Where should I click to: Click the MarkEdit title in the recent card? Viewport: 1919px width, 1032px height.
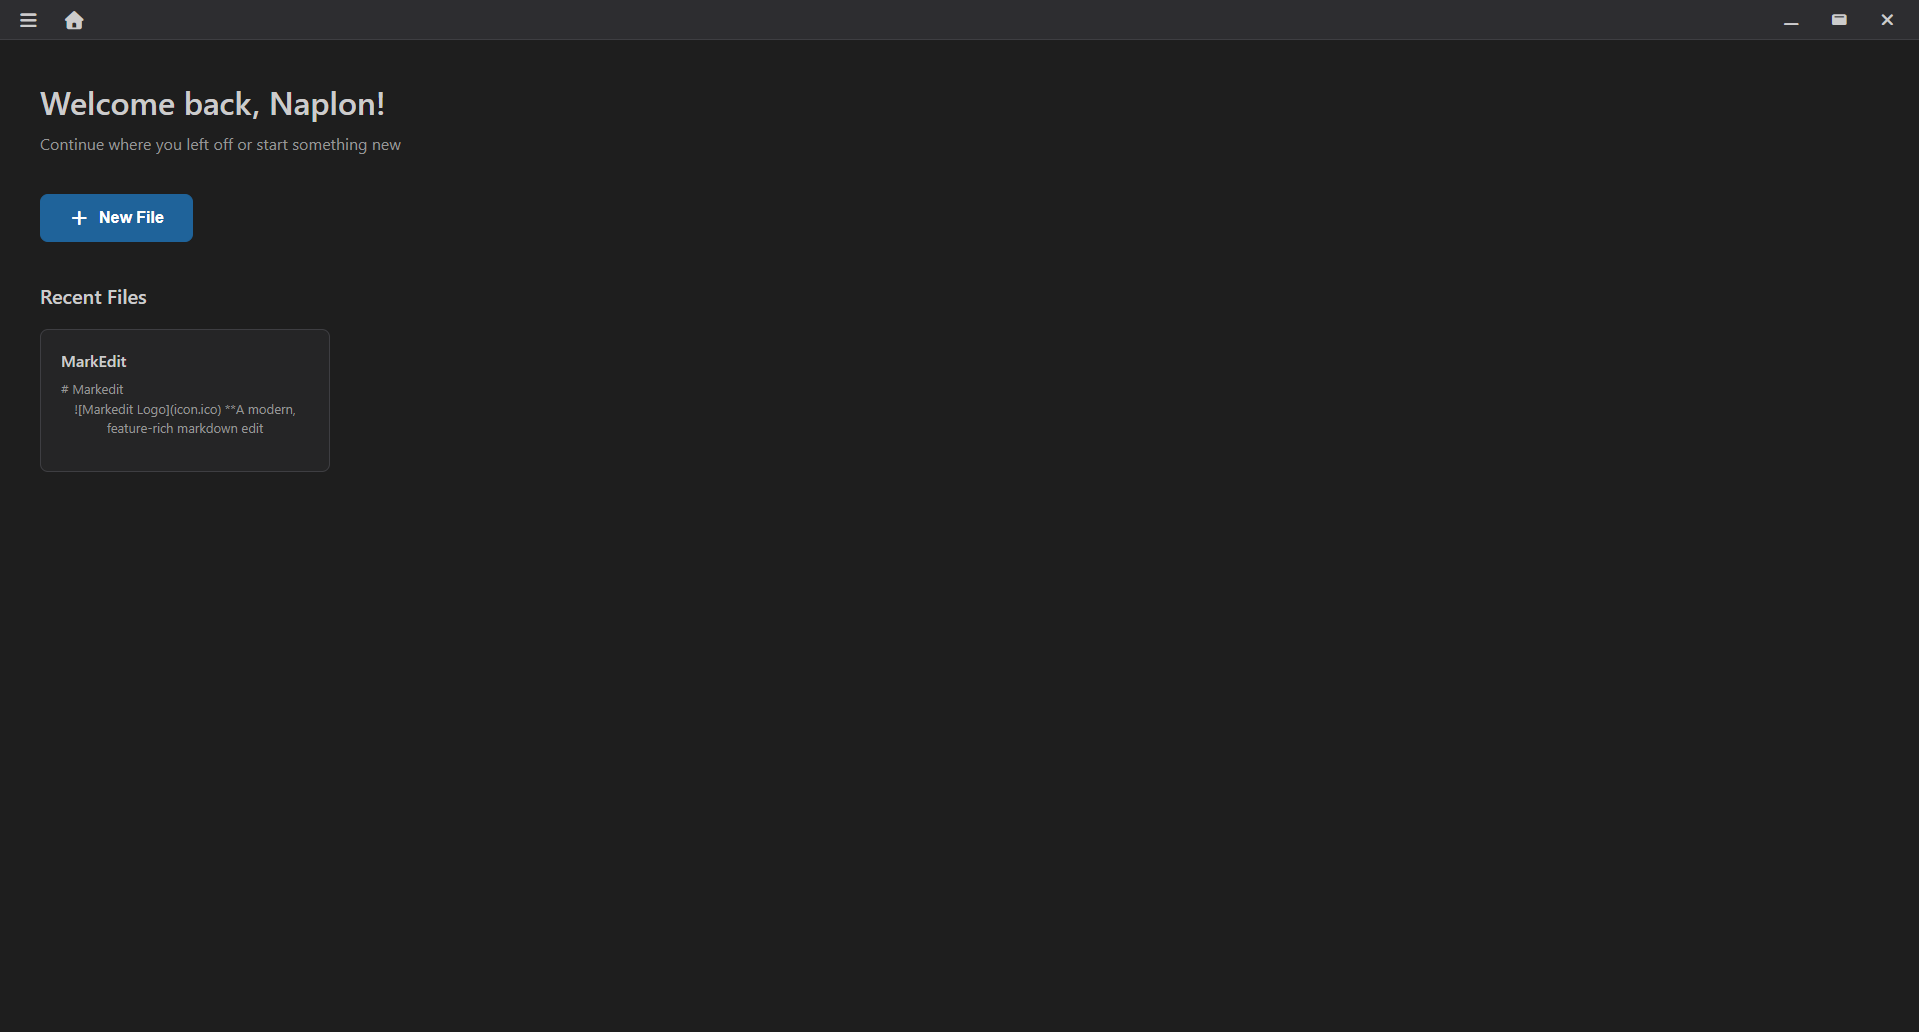tap(94, 361)
